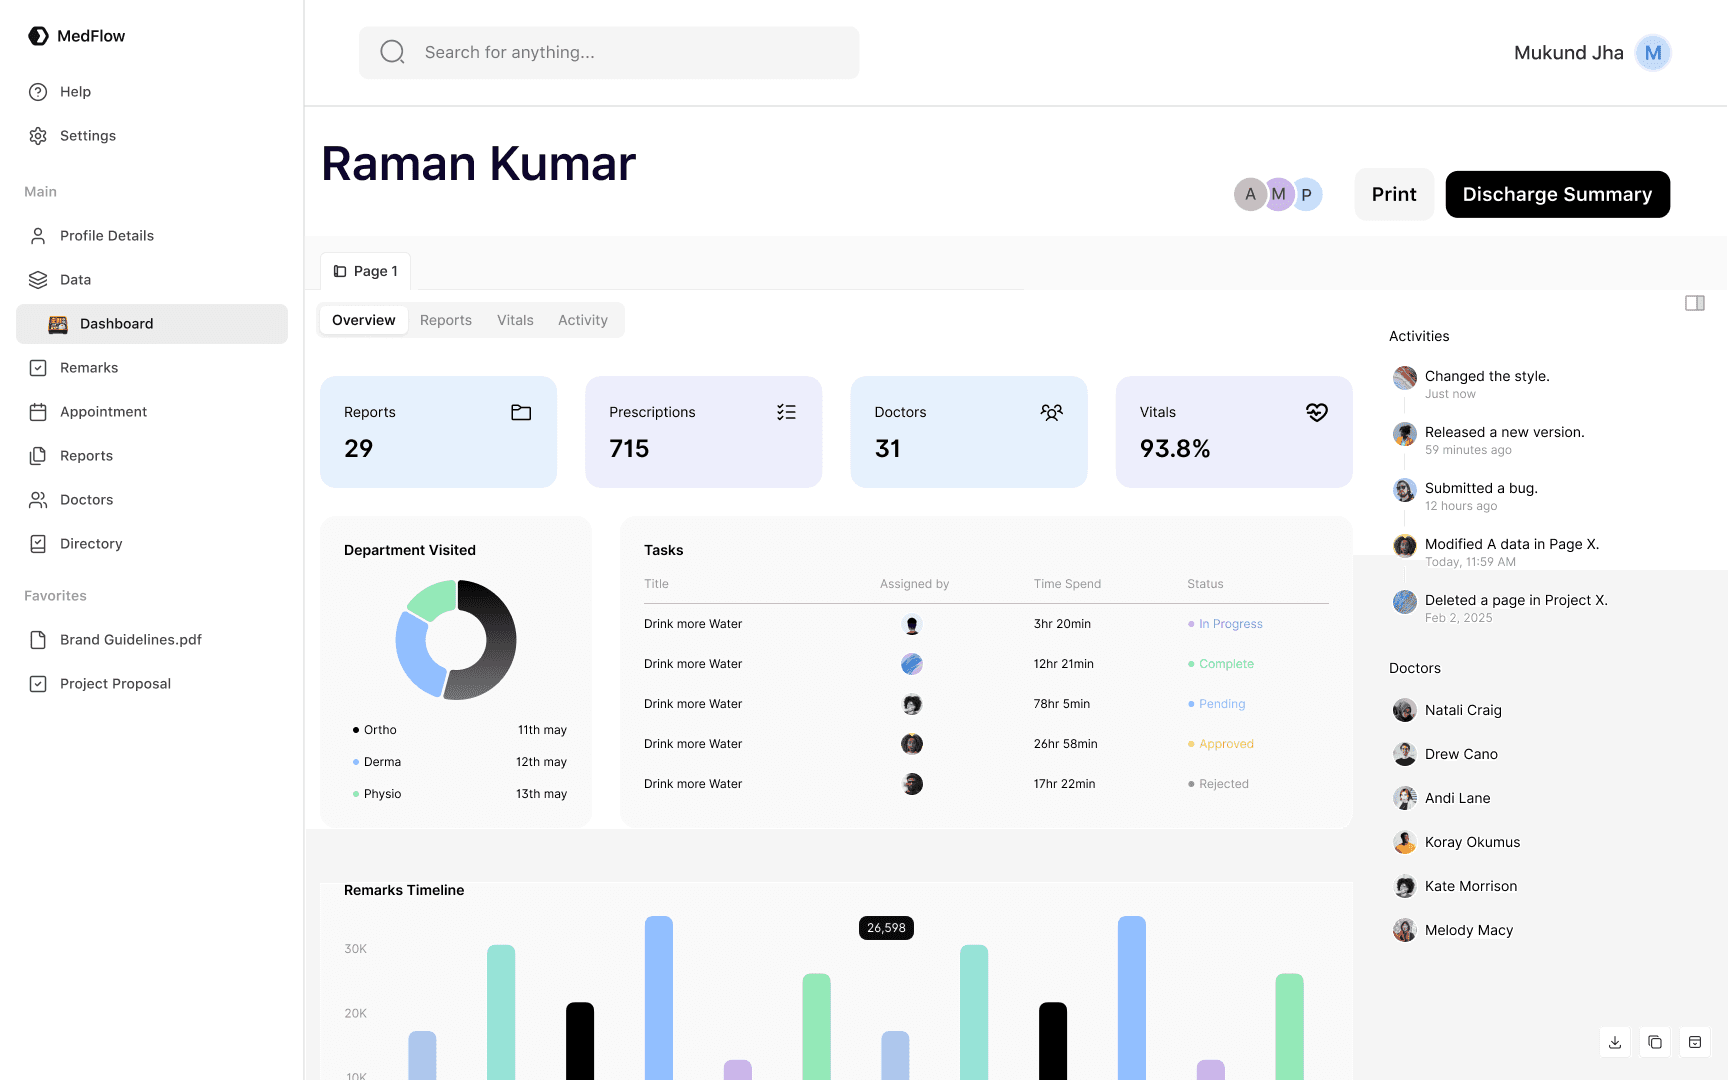Click the department donut chart
Viewport: 1728px width, 1080px height.
click(x=456, y=639)
